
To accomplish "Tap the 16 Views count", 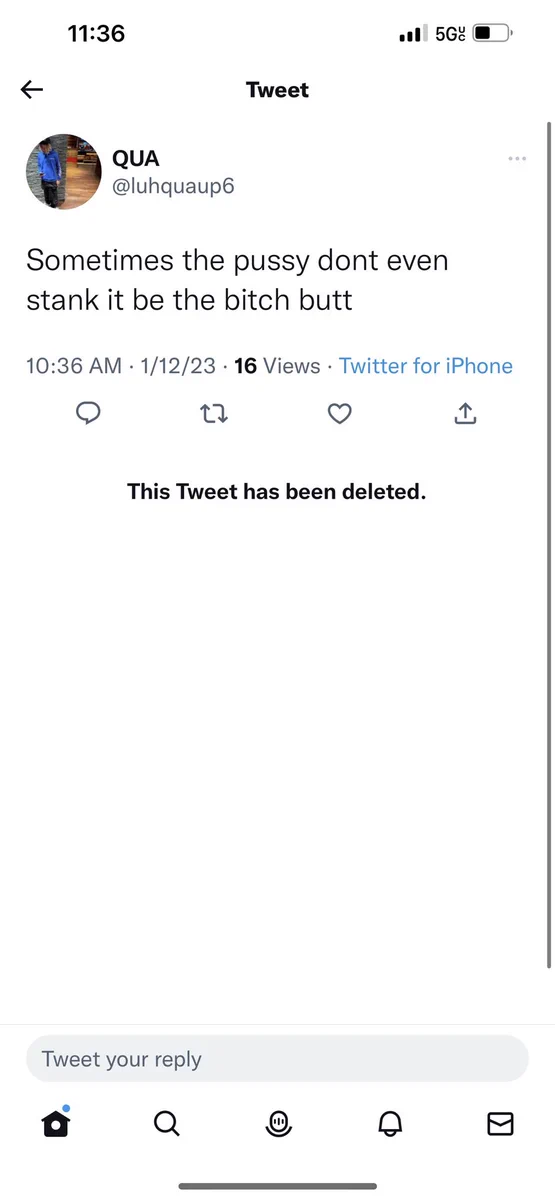I will (277, 366).
